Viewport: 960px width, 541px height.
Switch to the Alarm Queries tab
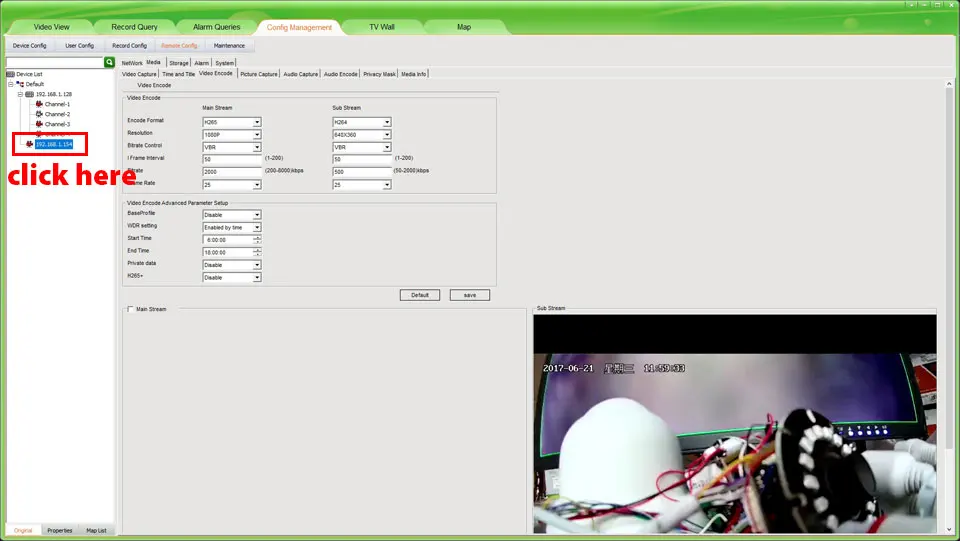[x=216, y=27]
